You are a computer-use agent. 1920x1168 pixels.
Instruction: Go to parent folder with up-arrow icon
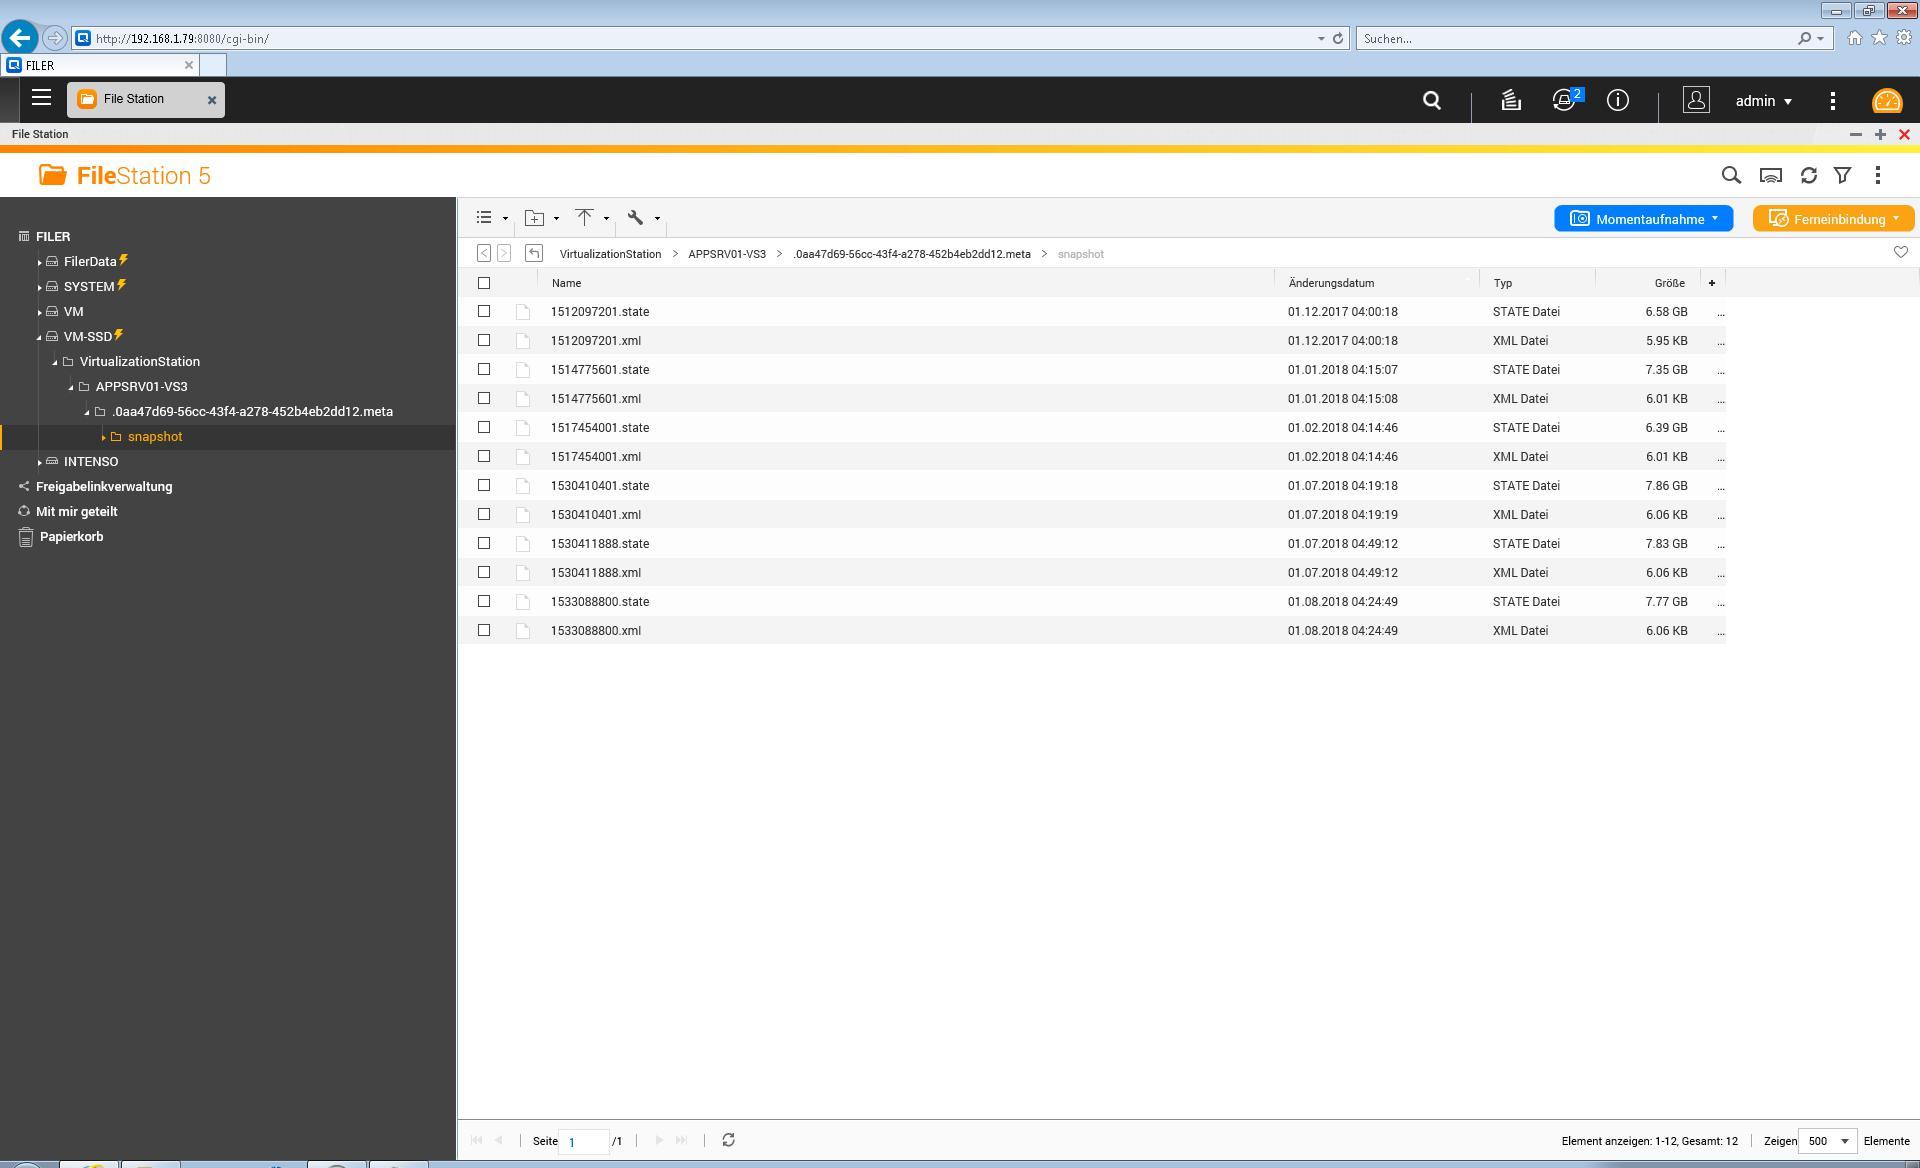[534, 254]
